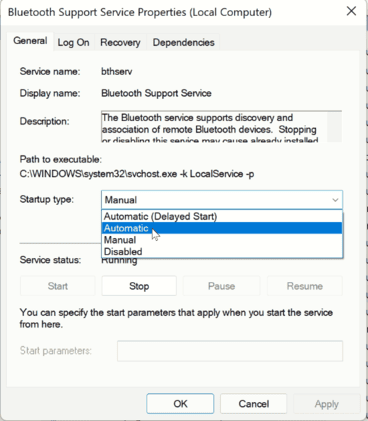Click the svchost.exe executable path text

pyautogui.click(x=137, y=174)
